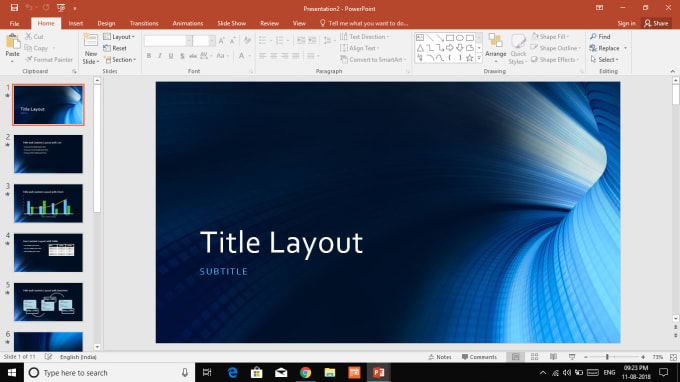The width and height of the screenshot is (680, 382).
Task: Open Line Spacing options
Action: (x=330, y=41)
